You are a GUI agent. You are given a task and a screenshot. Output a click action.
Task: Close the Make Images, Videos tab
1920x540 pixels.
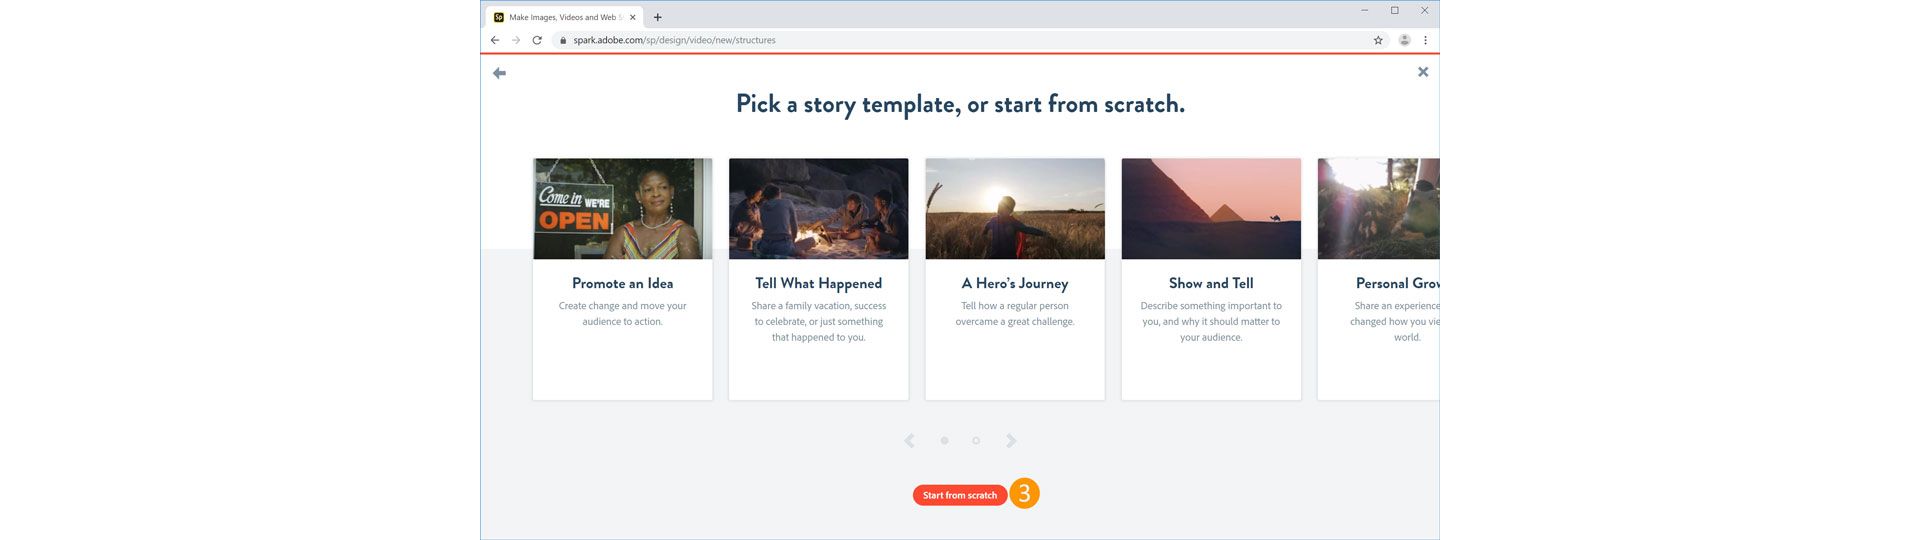(x=632, y=17)
